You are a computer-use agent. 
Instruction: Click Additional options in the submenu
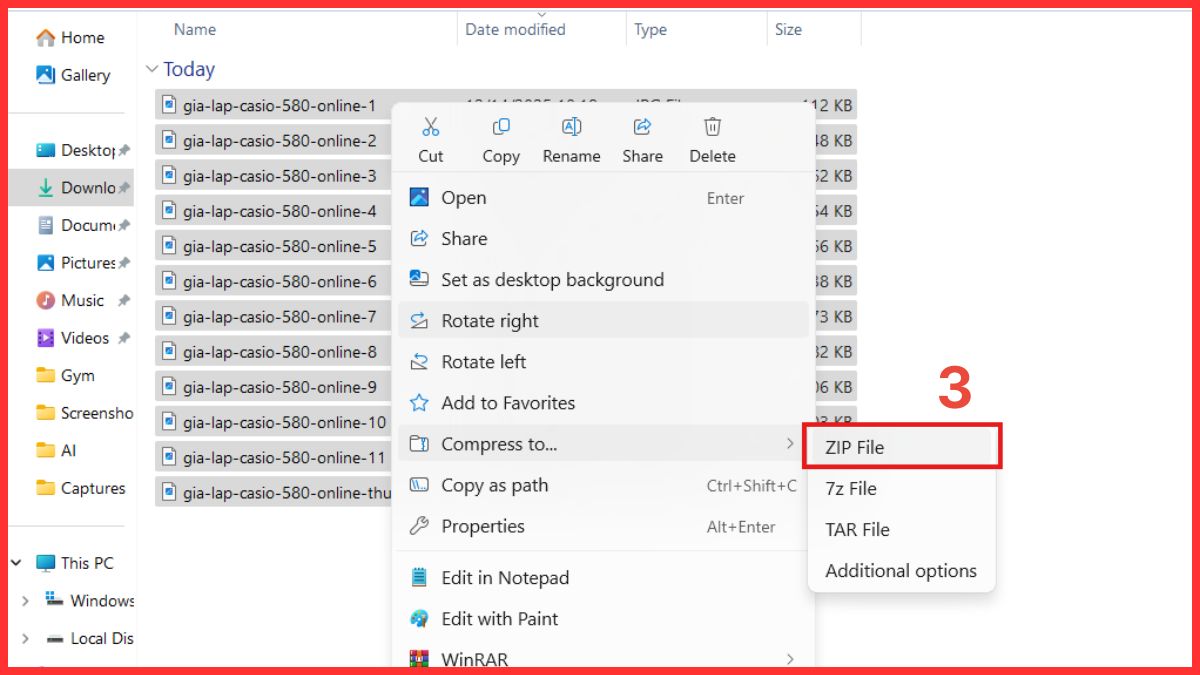899,571
